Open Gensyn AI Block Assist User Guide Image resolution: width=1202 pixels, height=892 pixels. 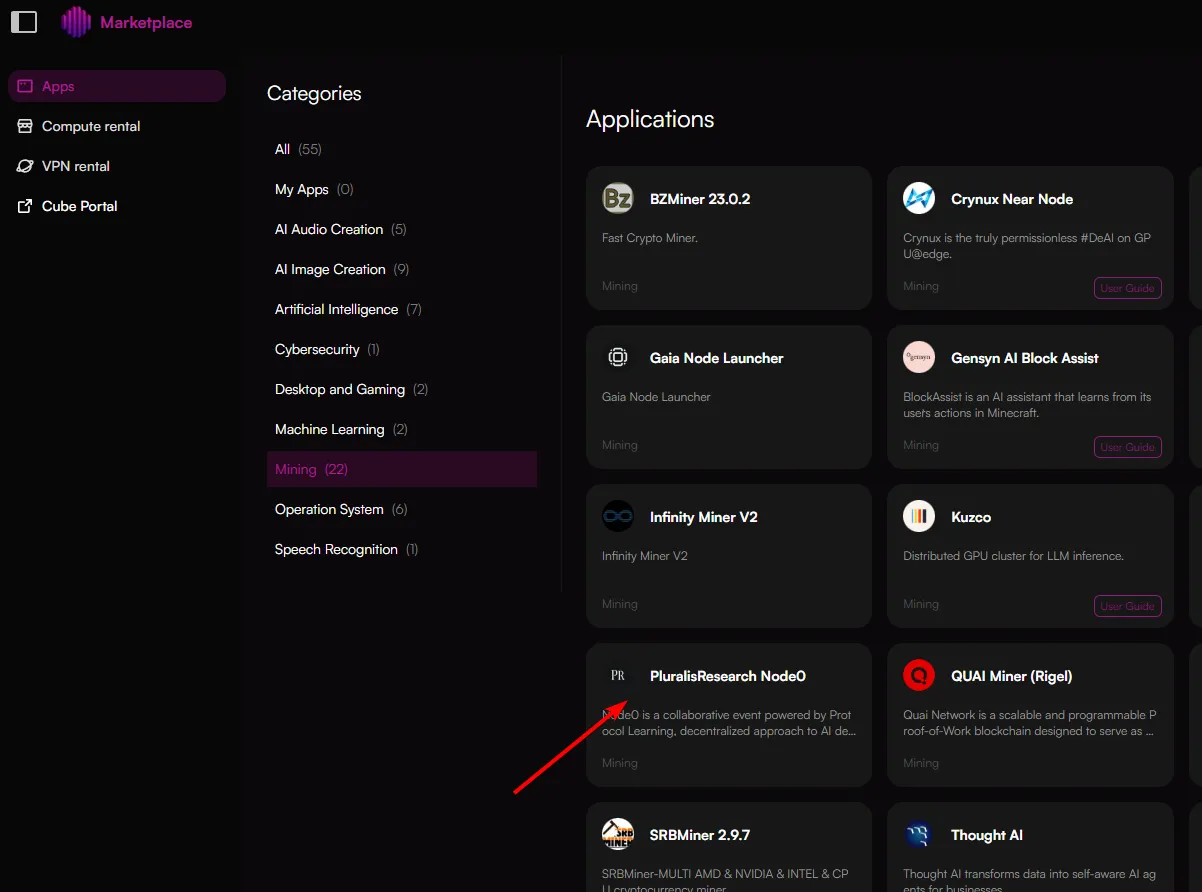pos(1128,447)
